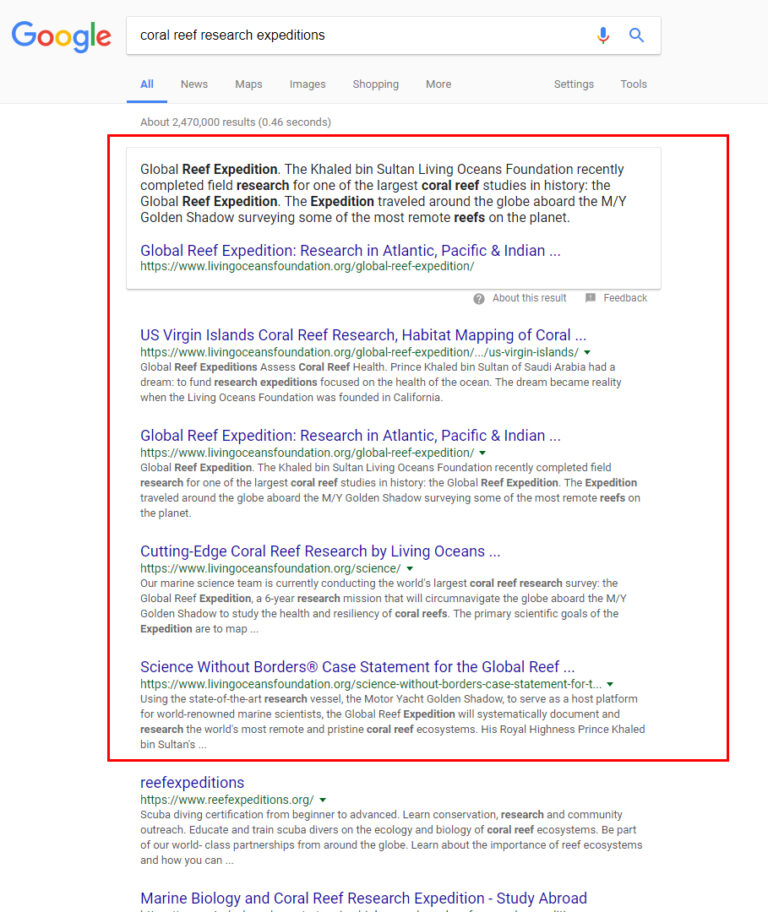Open the Settings menu
This screenshot has width=768, height=912.
[574, 84]
